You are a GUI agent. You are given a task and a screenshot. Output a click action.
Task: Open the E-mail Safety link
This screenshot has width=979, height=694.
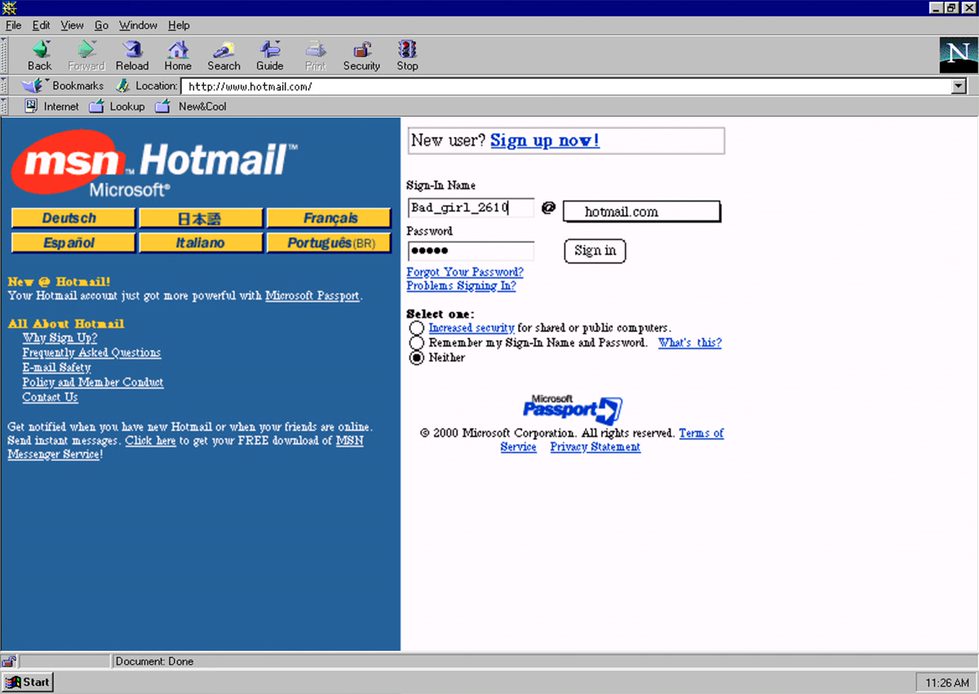[57, 368]
